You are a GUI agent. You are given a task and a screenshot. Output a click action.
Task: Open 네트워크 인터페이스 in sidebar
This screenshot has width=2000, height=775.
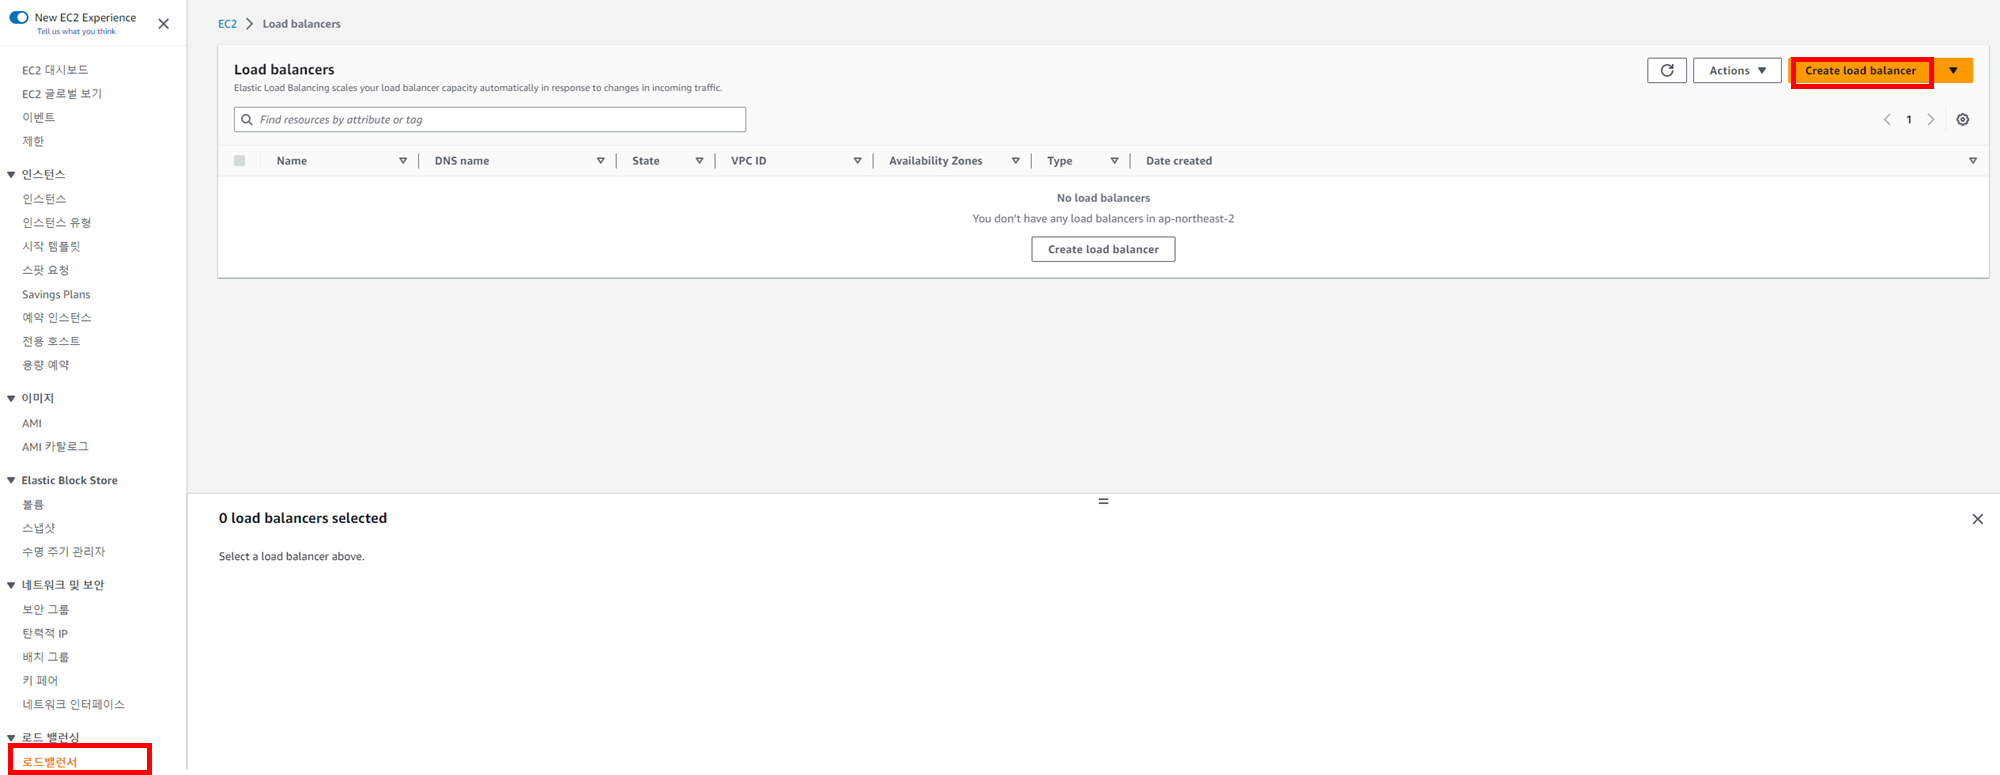(73, 705)
